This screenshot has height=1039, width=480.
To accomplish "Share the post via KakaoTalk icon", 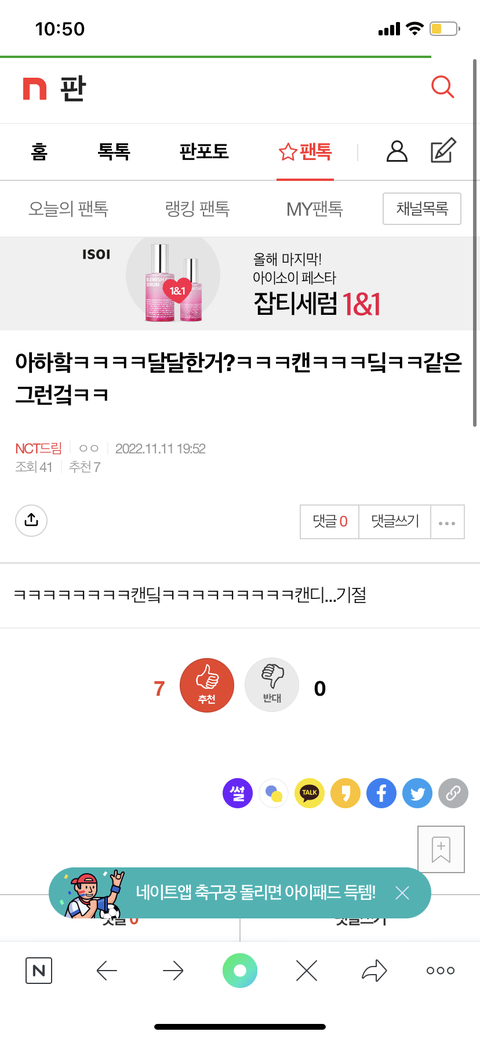I will coord(309,793).
